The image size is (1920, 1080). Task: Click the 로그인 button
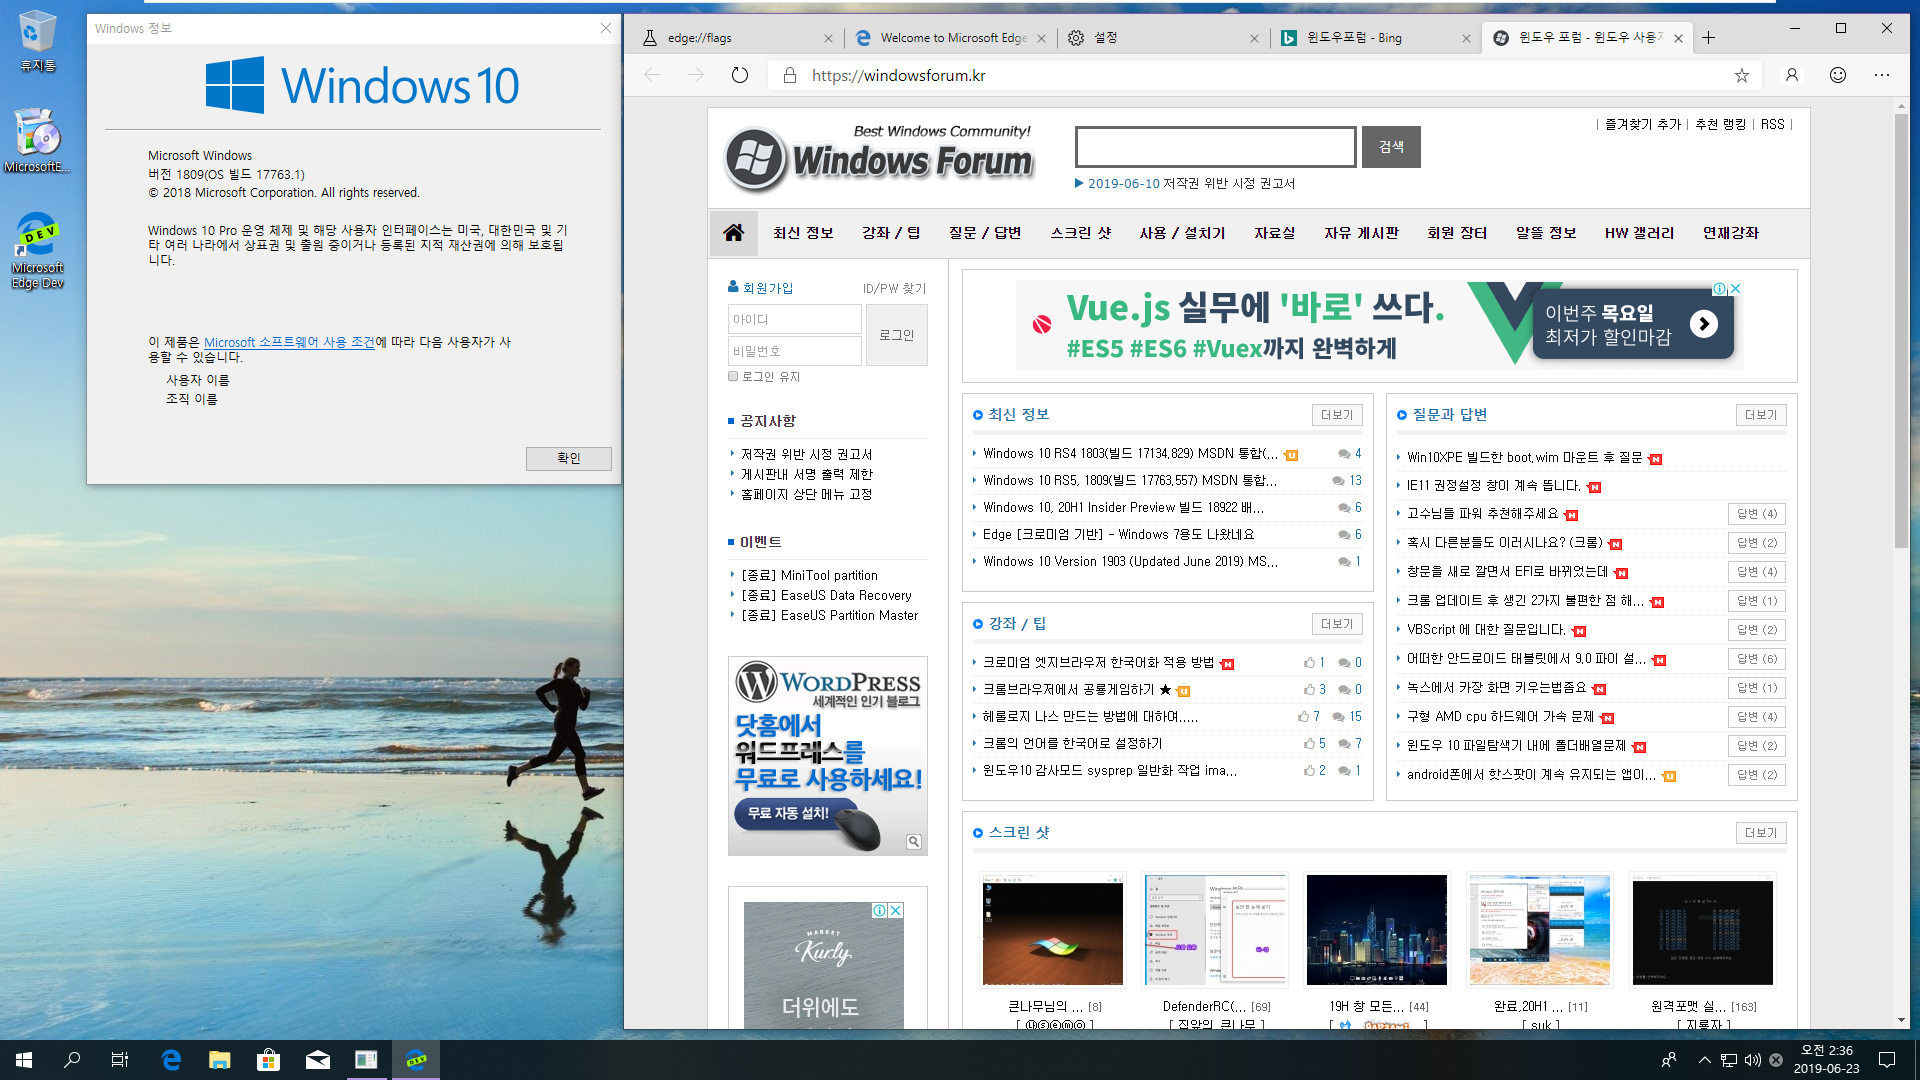tap(897, 335)
